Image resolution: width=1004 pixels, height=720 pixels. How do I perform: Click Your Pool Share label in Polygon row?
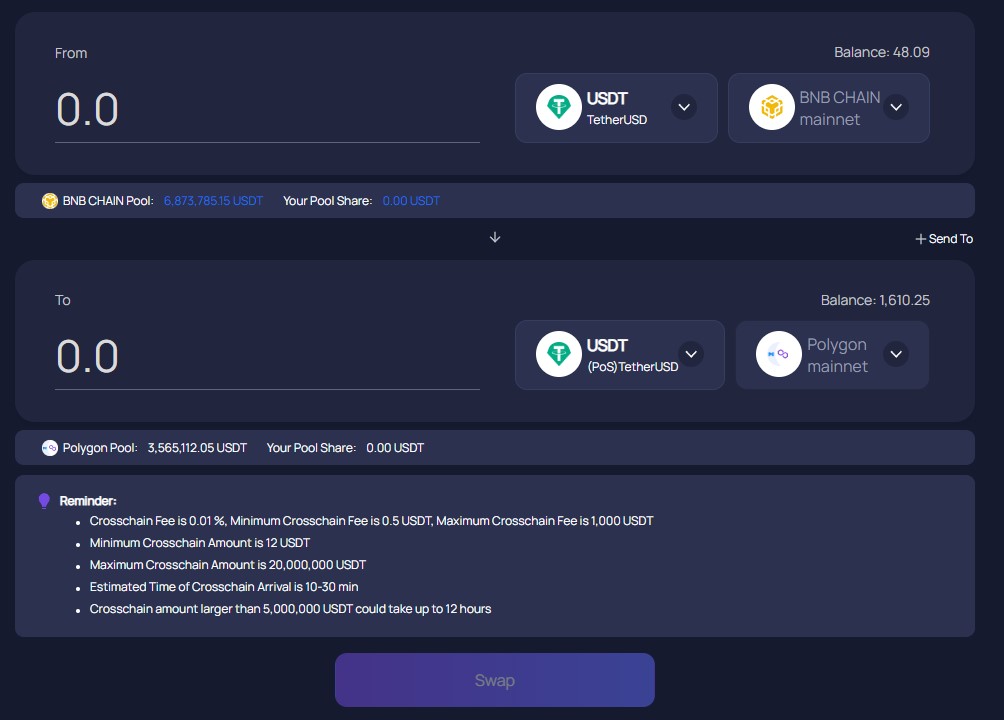click(x=311, y=448)
